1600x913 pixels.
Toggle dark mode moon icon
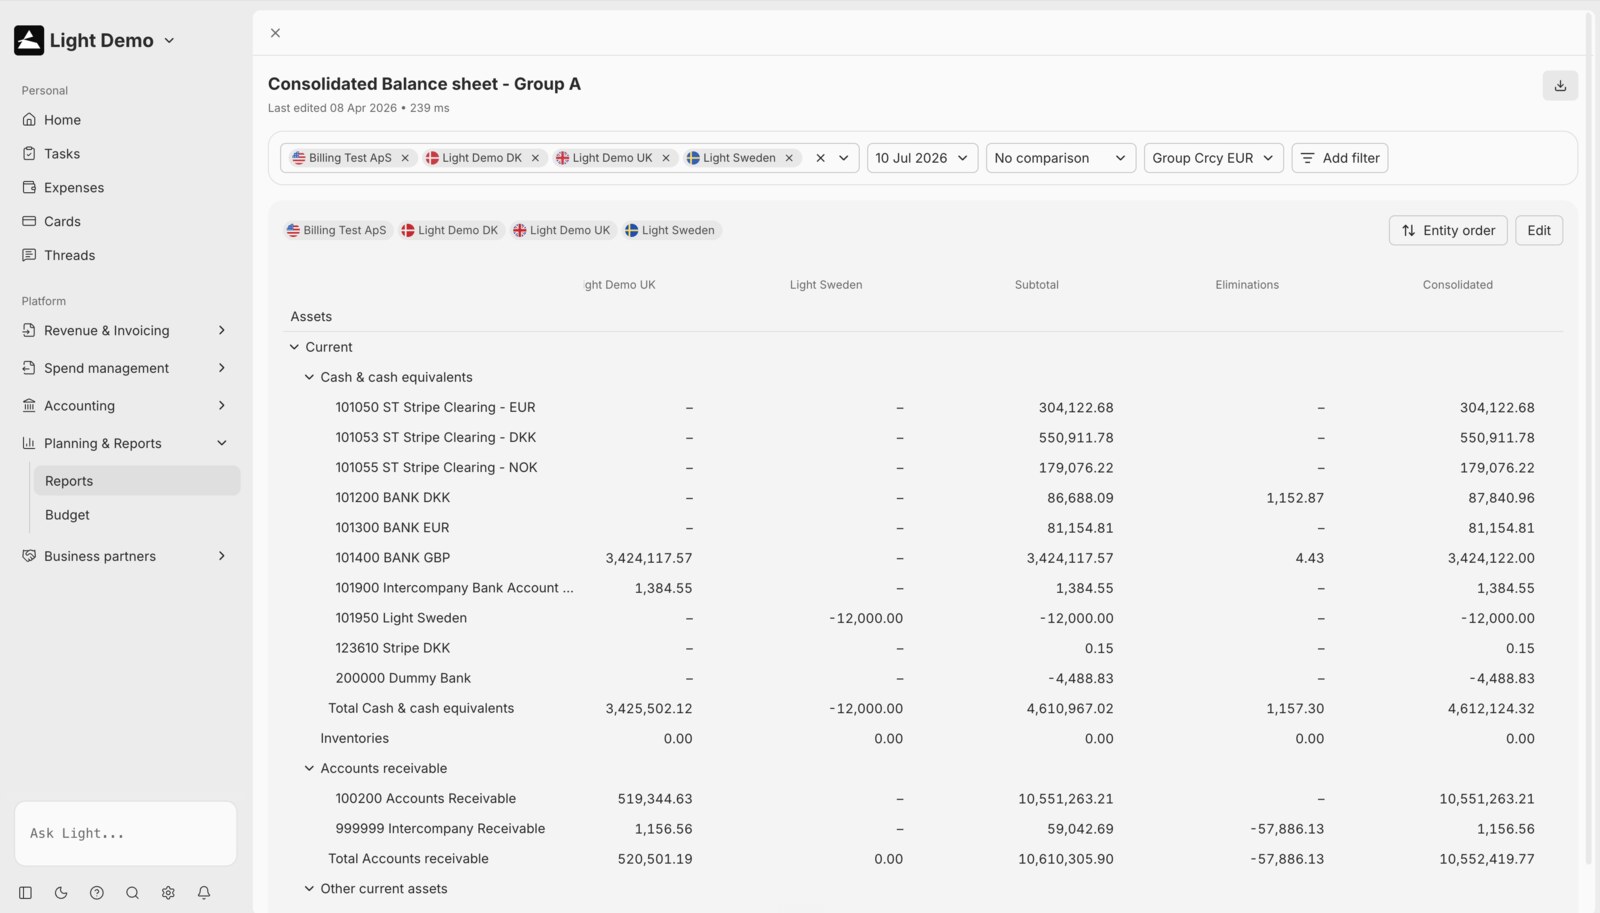(61, 893)
